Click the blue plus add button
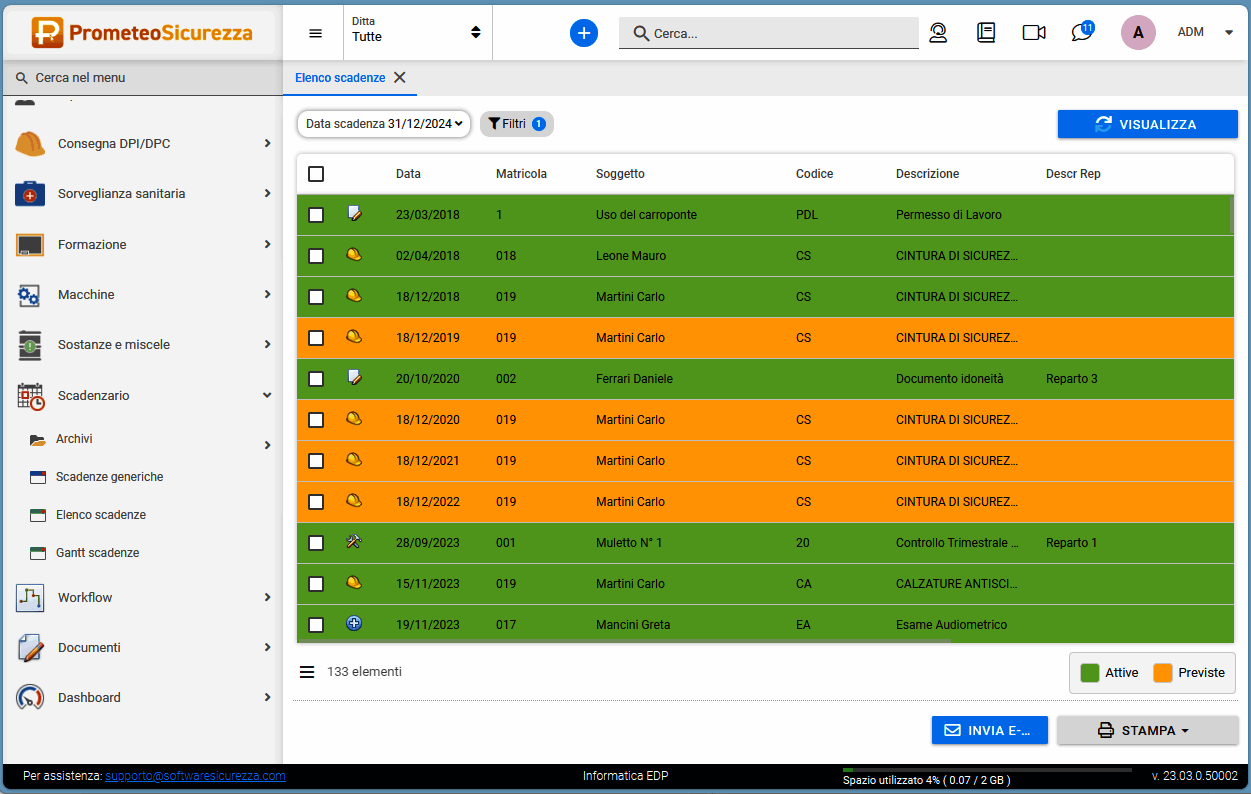Viewport: 1251px width, 794px height. (x=584, y=33)
